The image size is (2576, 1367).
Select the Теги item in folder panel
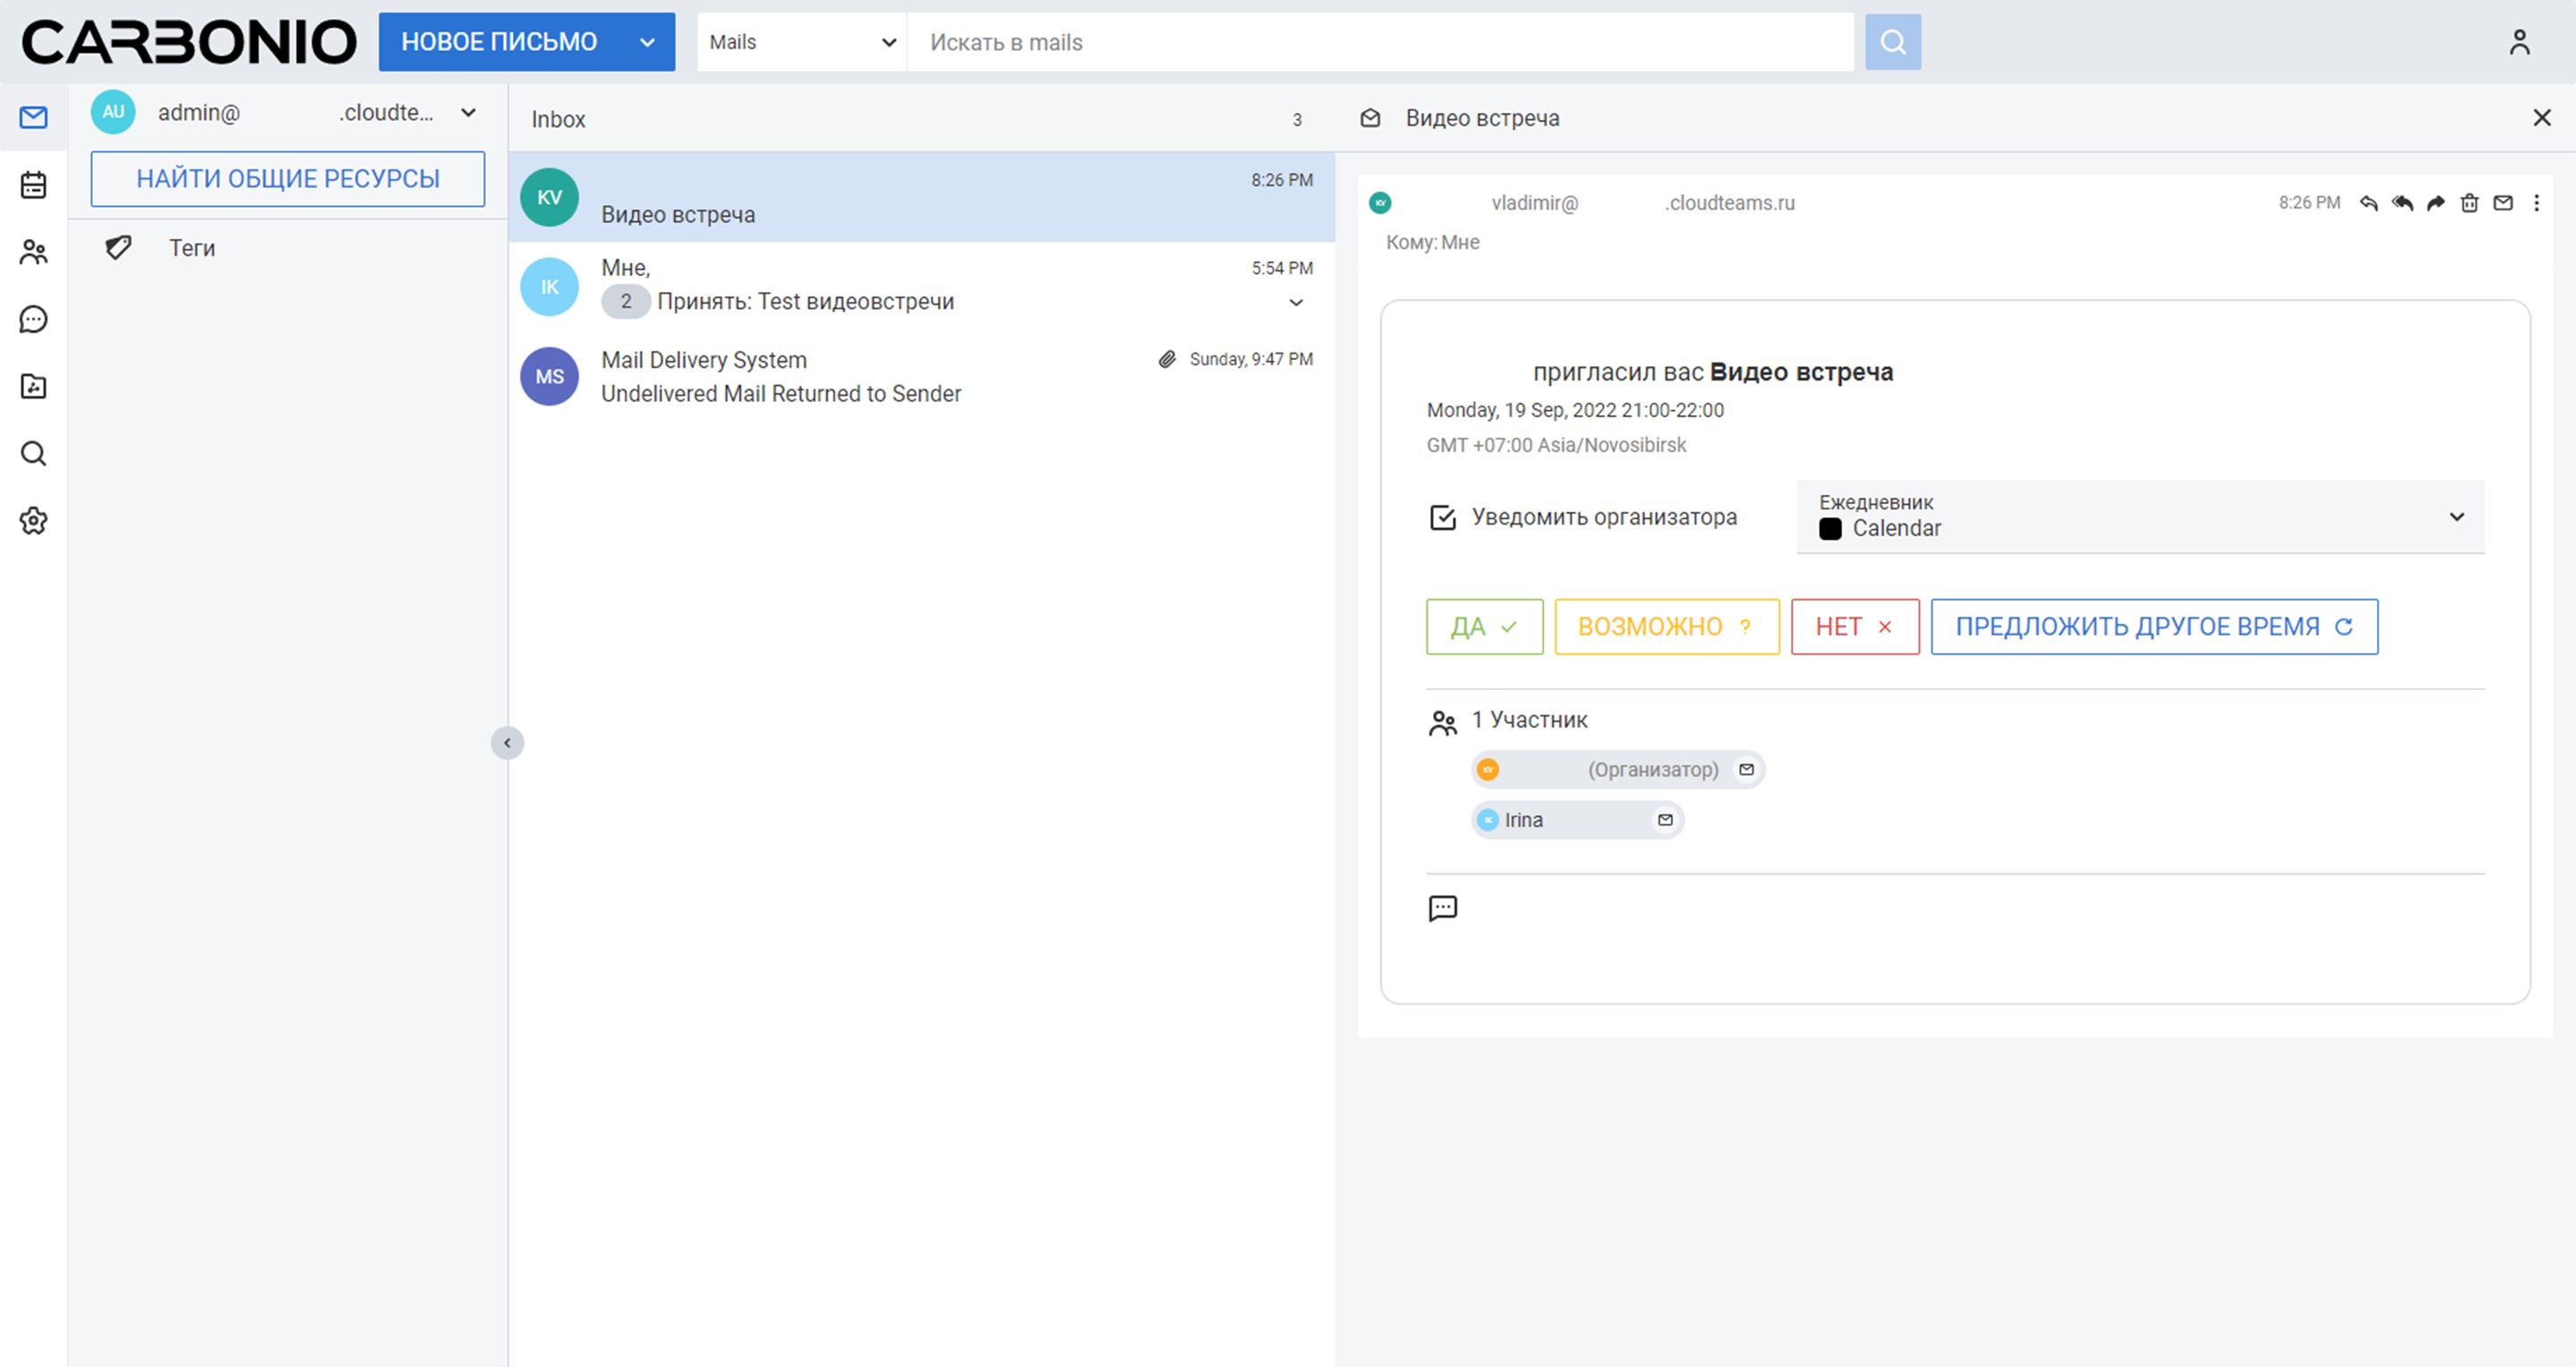[191, 248]
